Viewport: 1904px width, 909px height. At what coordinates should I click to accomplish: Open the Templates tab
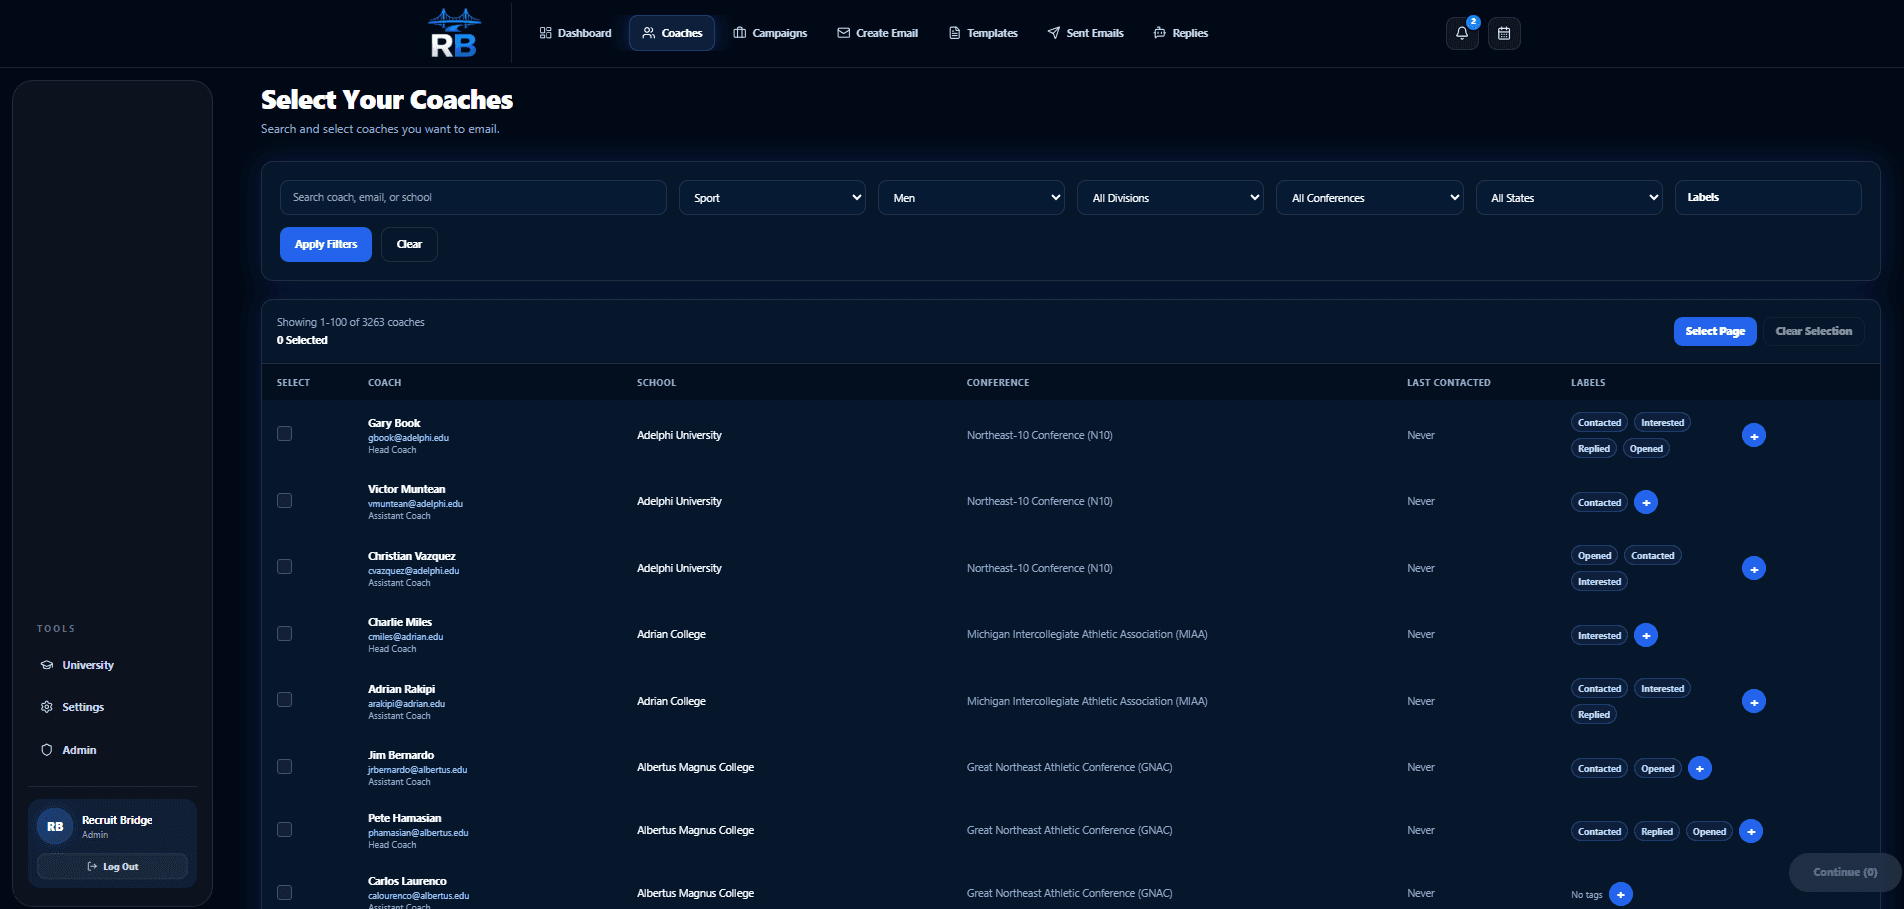click(983, 33)
